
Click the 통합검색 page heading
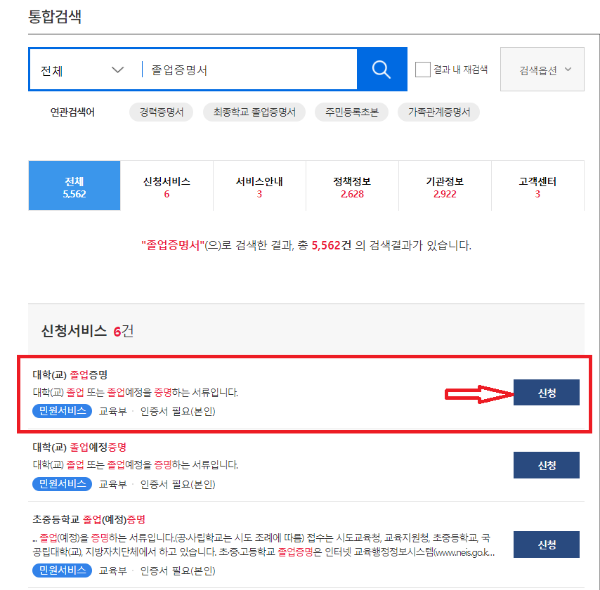click(x=55, y=16)
